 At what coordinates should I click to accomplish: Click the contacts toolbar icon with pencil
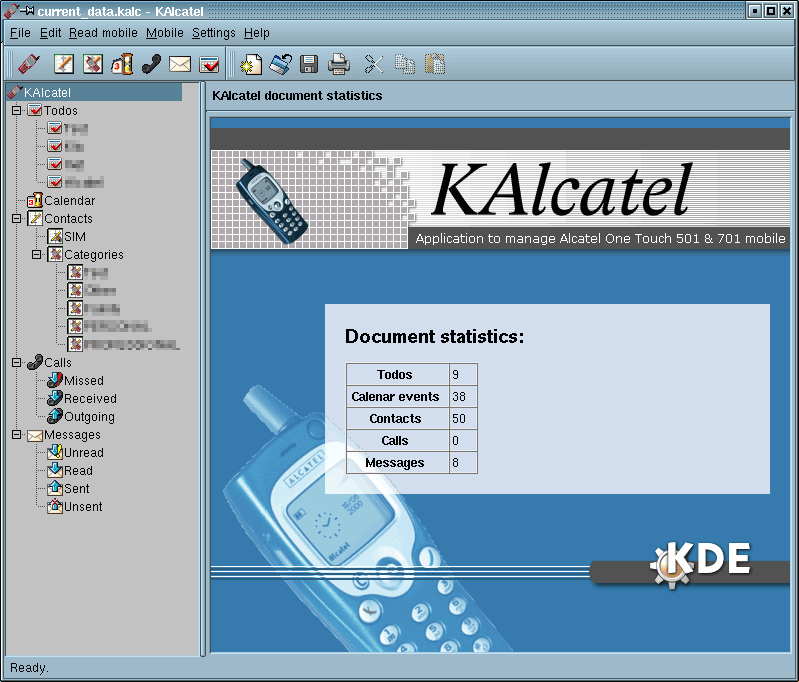[64, 64]
